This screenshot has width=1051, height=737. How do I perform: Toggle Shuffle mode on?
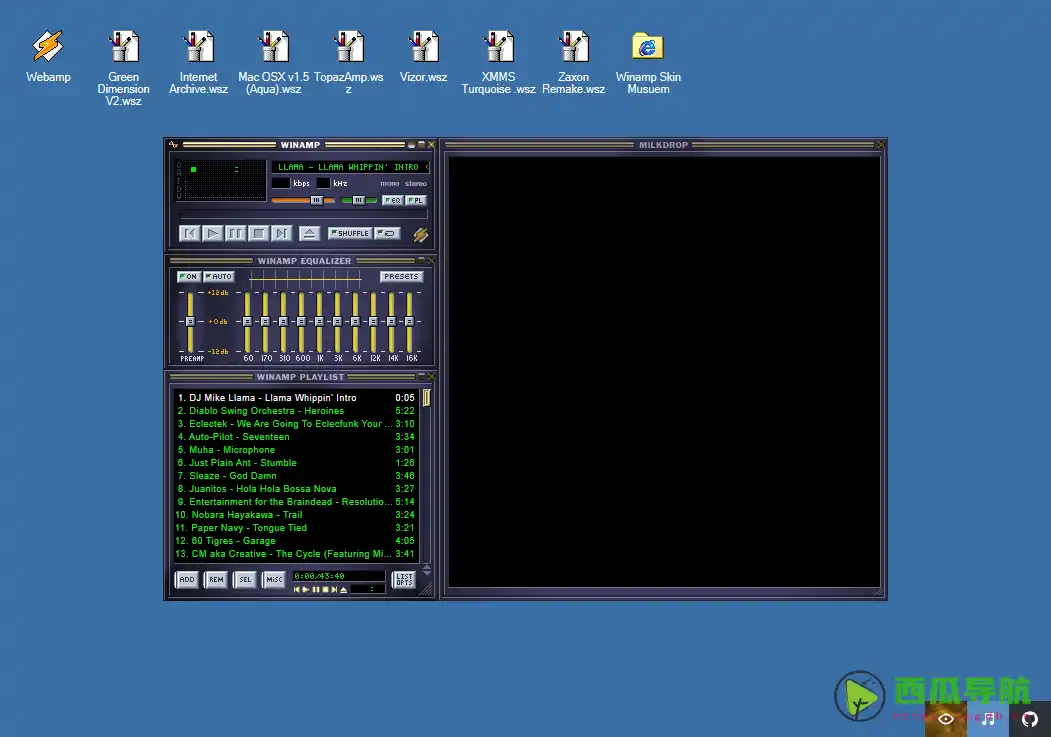coord(349,232)
